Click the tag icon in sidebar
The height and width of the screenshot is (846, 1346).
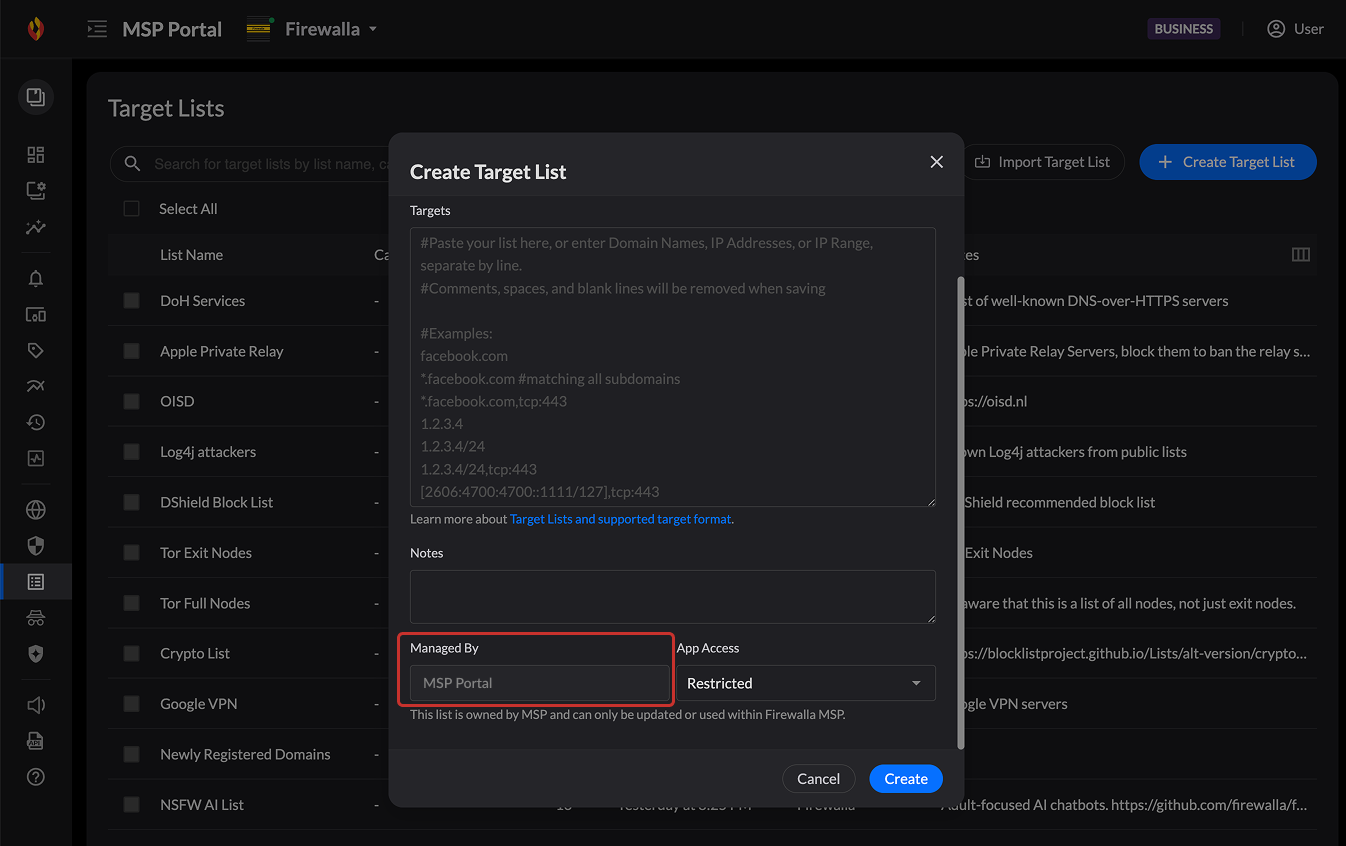36,351
